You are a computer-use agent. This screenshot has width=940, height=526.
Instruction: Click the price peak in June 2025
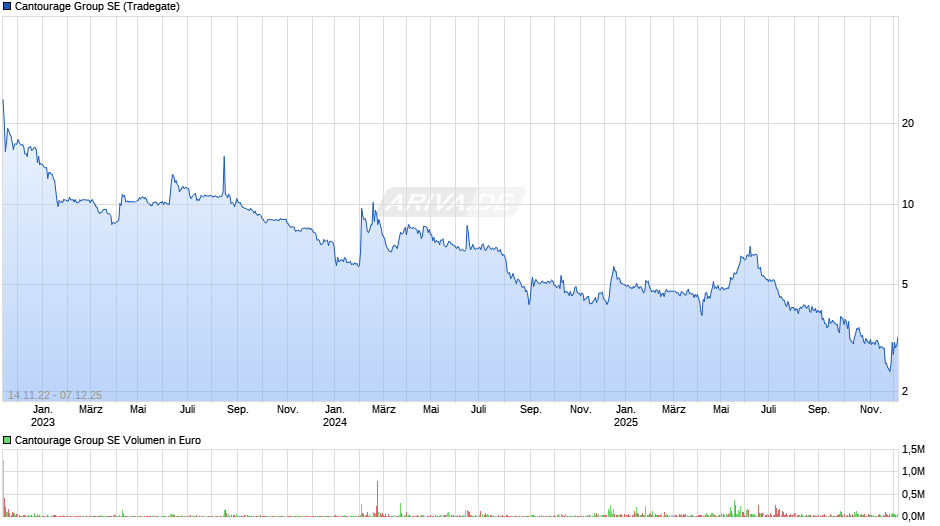750,248
